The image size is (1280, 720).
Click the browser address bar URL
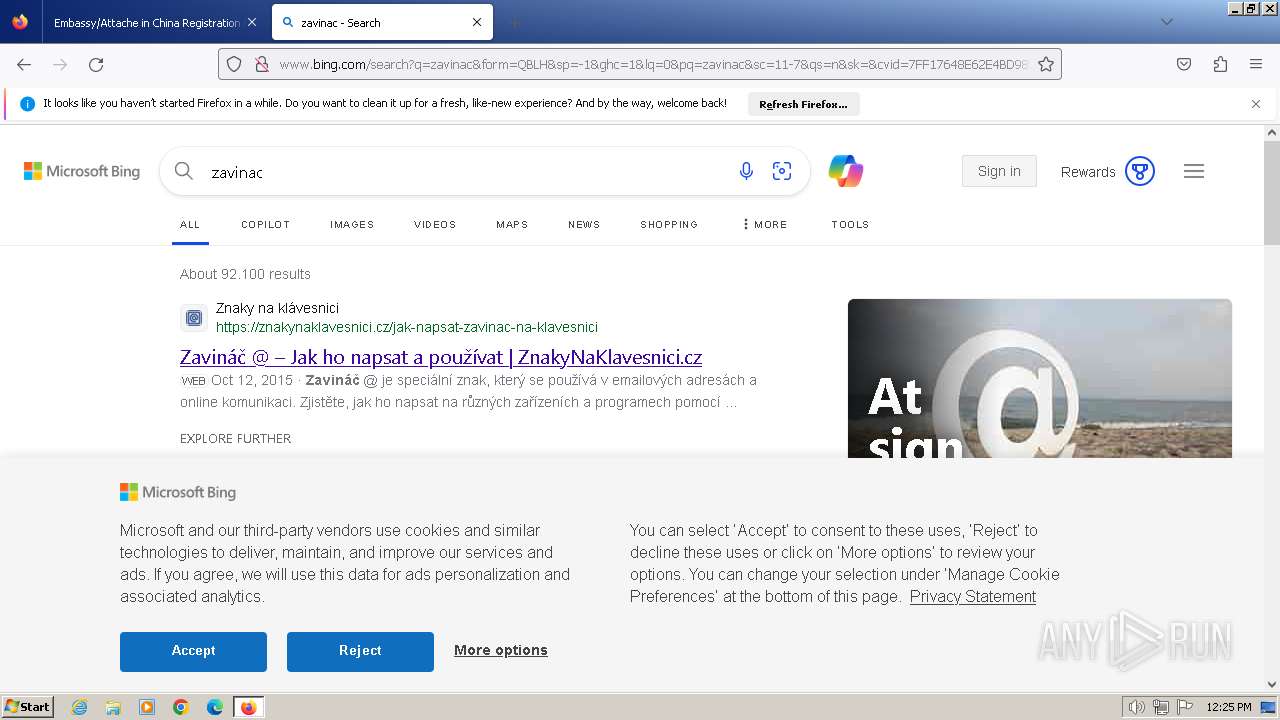653,64
